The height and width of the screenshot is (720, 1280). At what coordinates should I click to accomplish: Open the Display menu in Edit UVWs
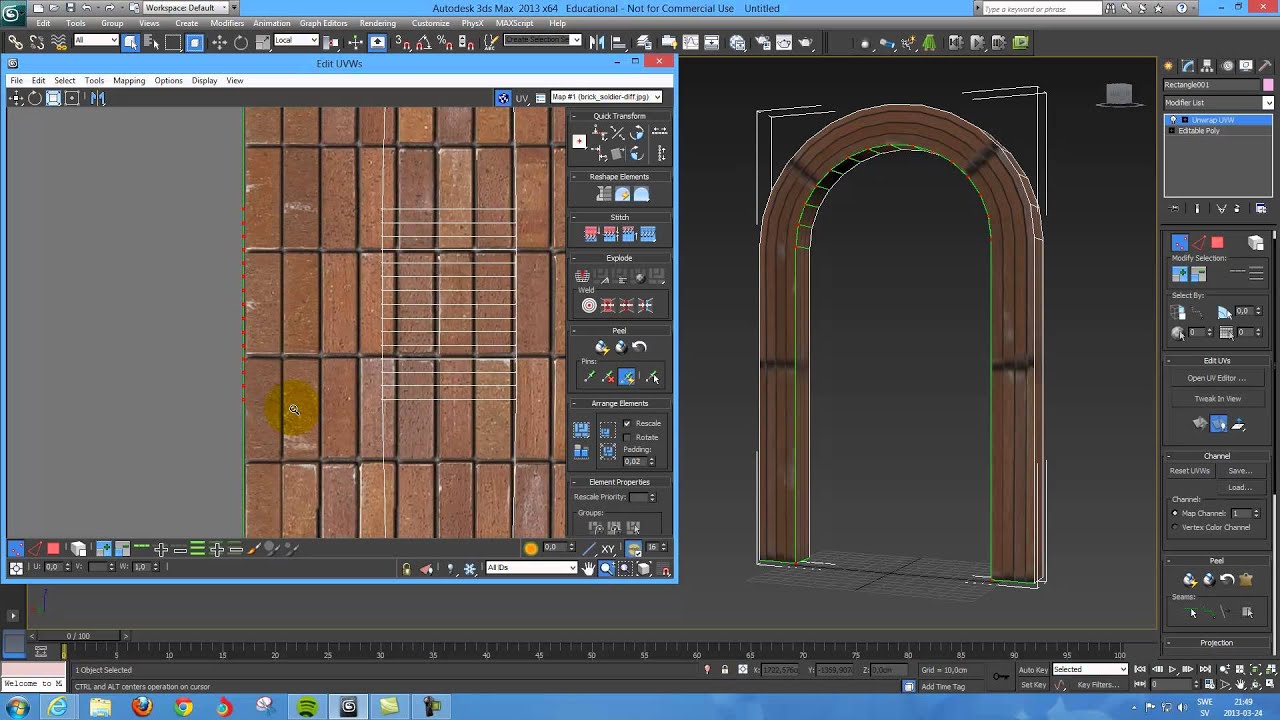(x=204, y=81)
